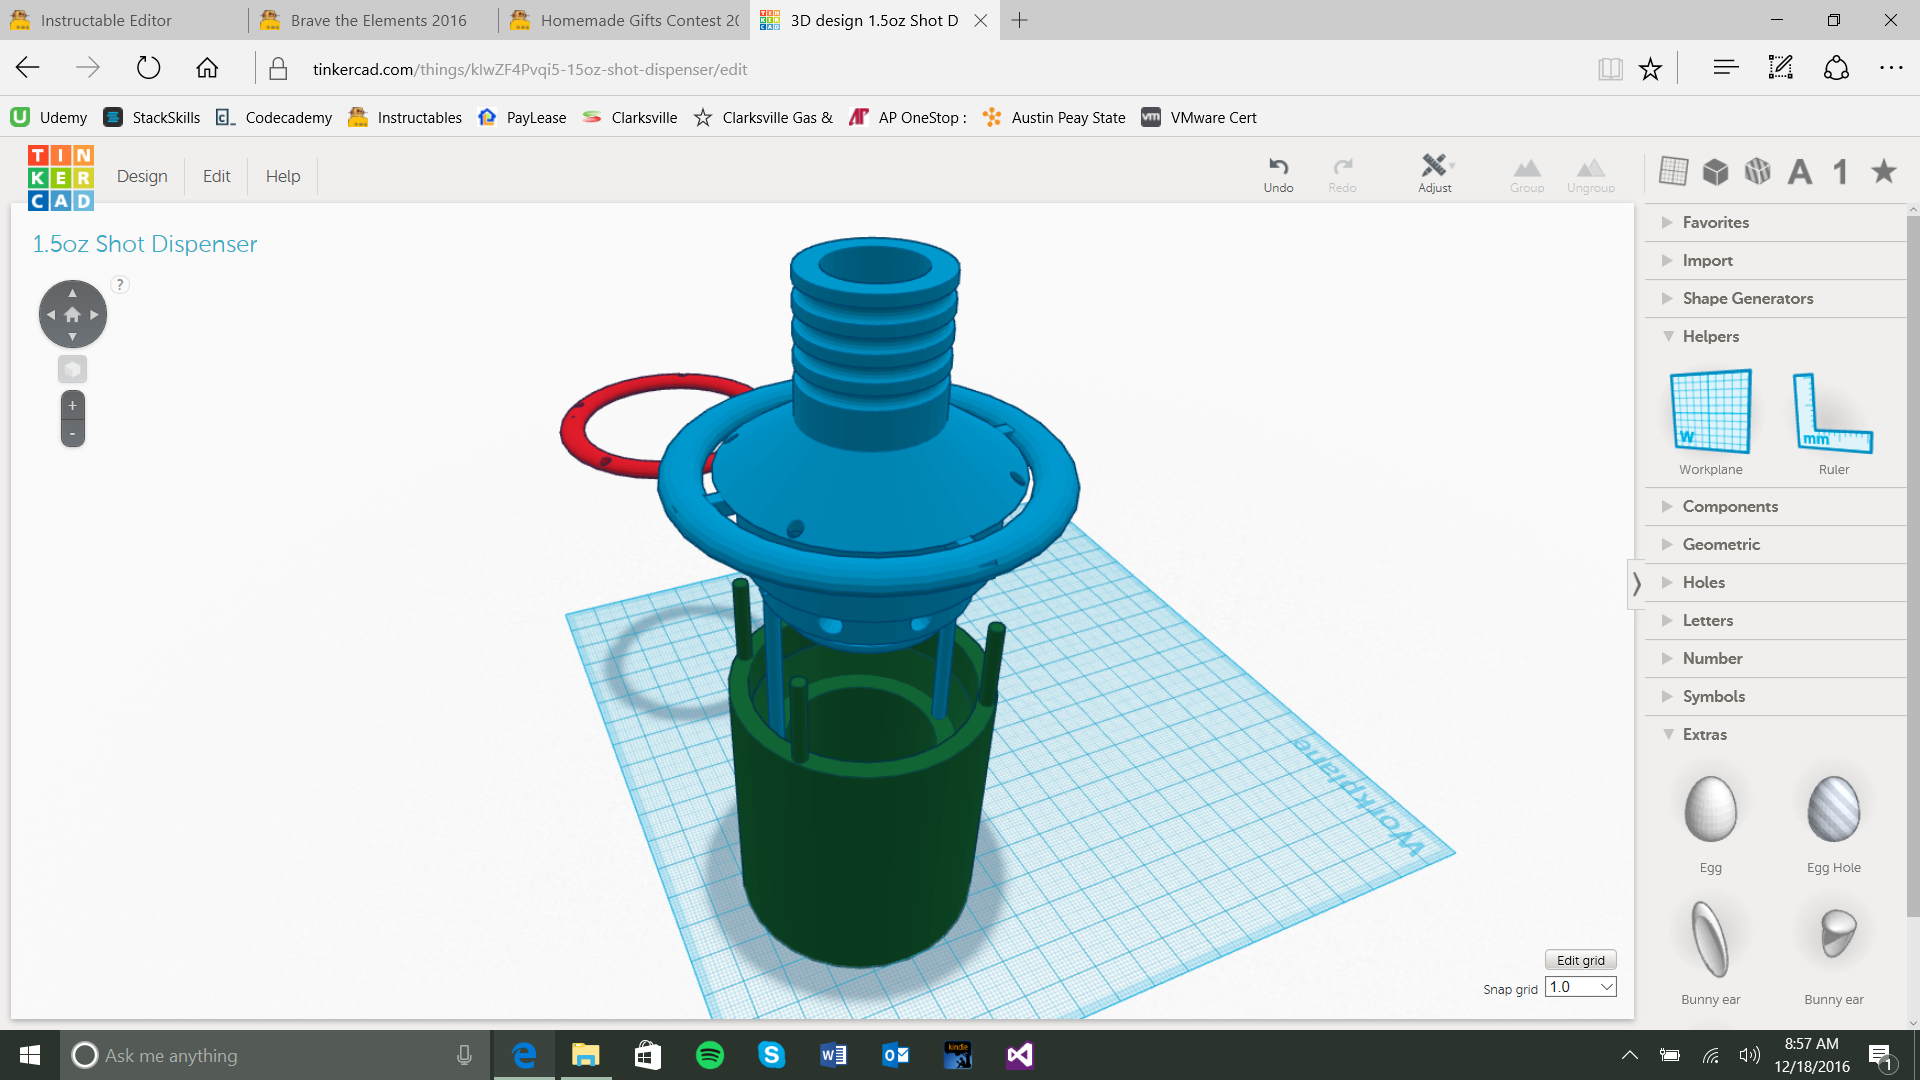Open the Edit menu

pyautogui.click(x=216, y=176)
